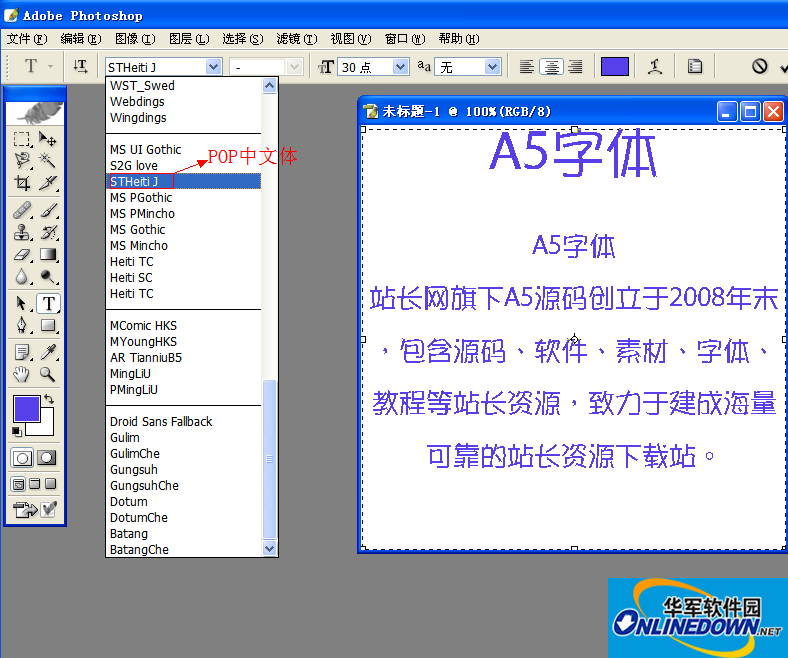This screenshot has height=658, width=788.
Task: Select the Zoom tool
Action: (x=48, y=374)
